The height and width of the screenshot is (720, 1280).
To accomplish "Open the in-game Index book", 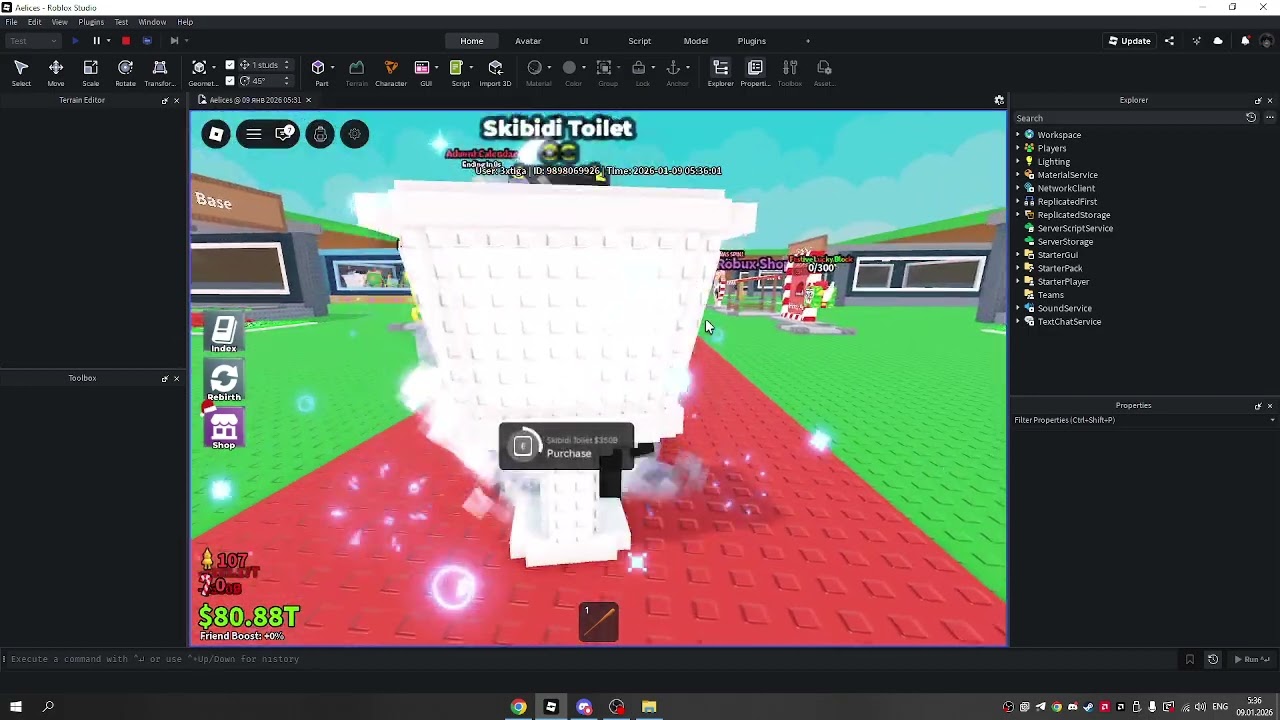I will click(x=224, y=334).
